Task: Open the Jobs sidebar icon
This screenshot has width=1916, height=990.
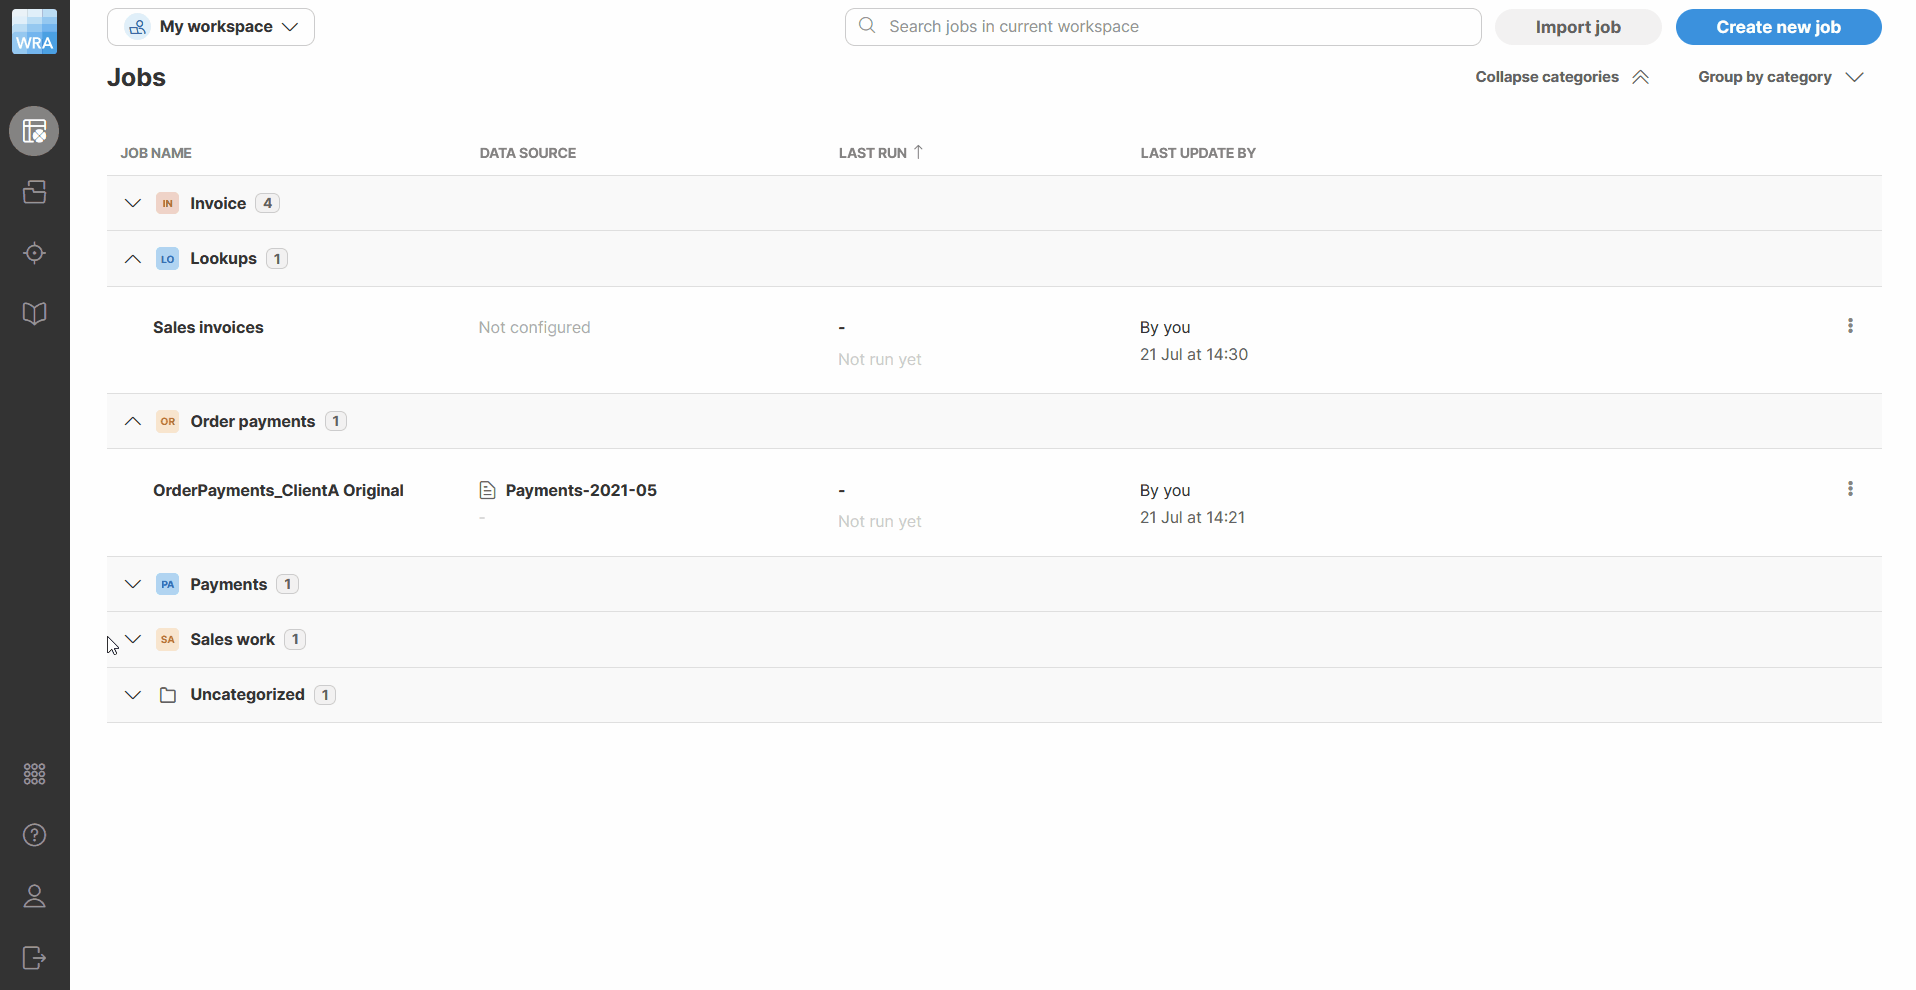Action: pyautogui.click(x=34, y=131)
